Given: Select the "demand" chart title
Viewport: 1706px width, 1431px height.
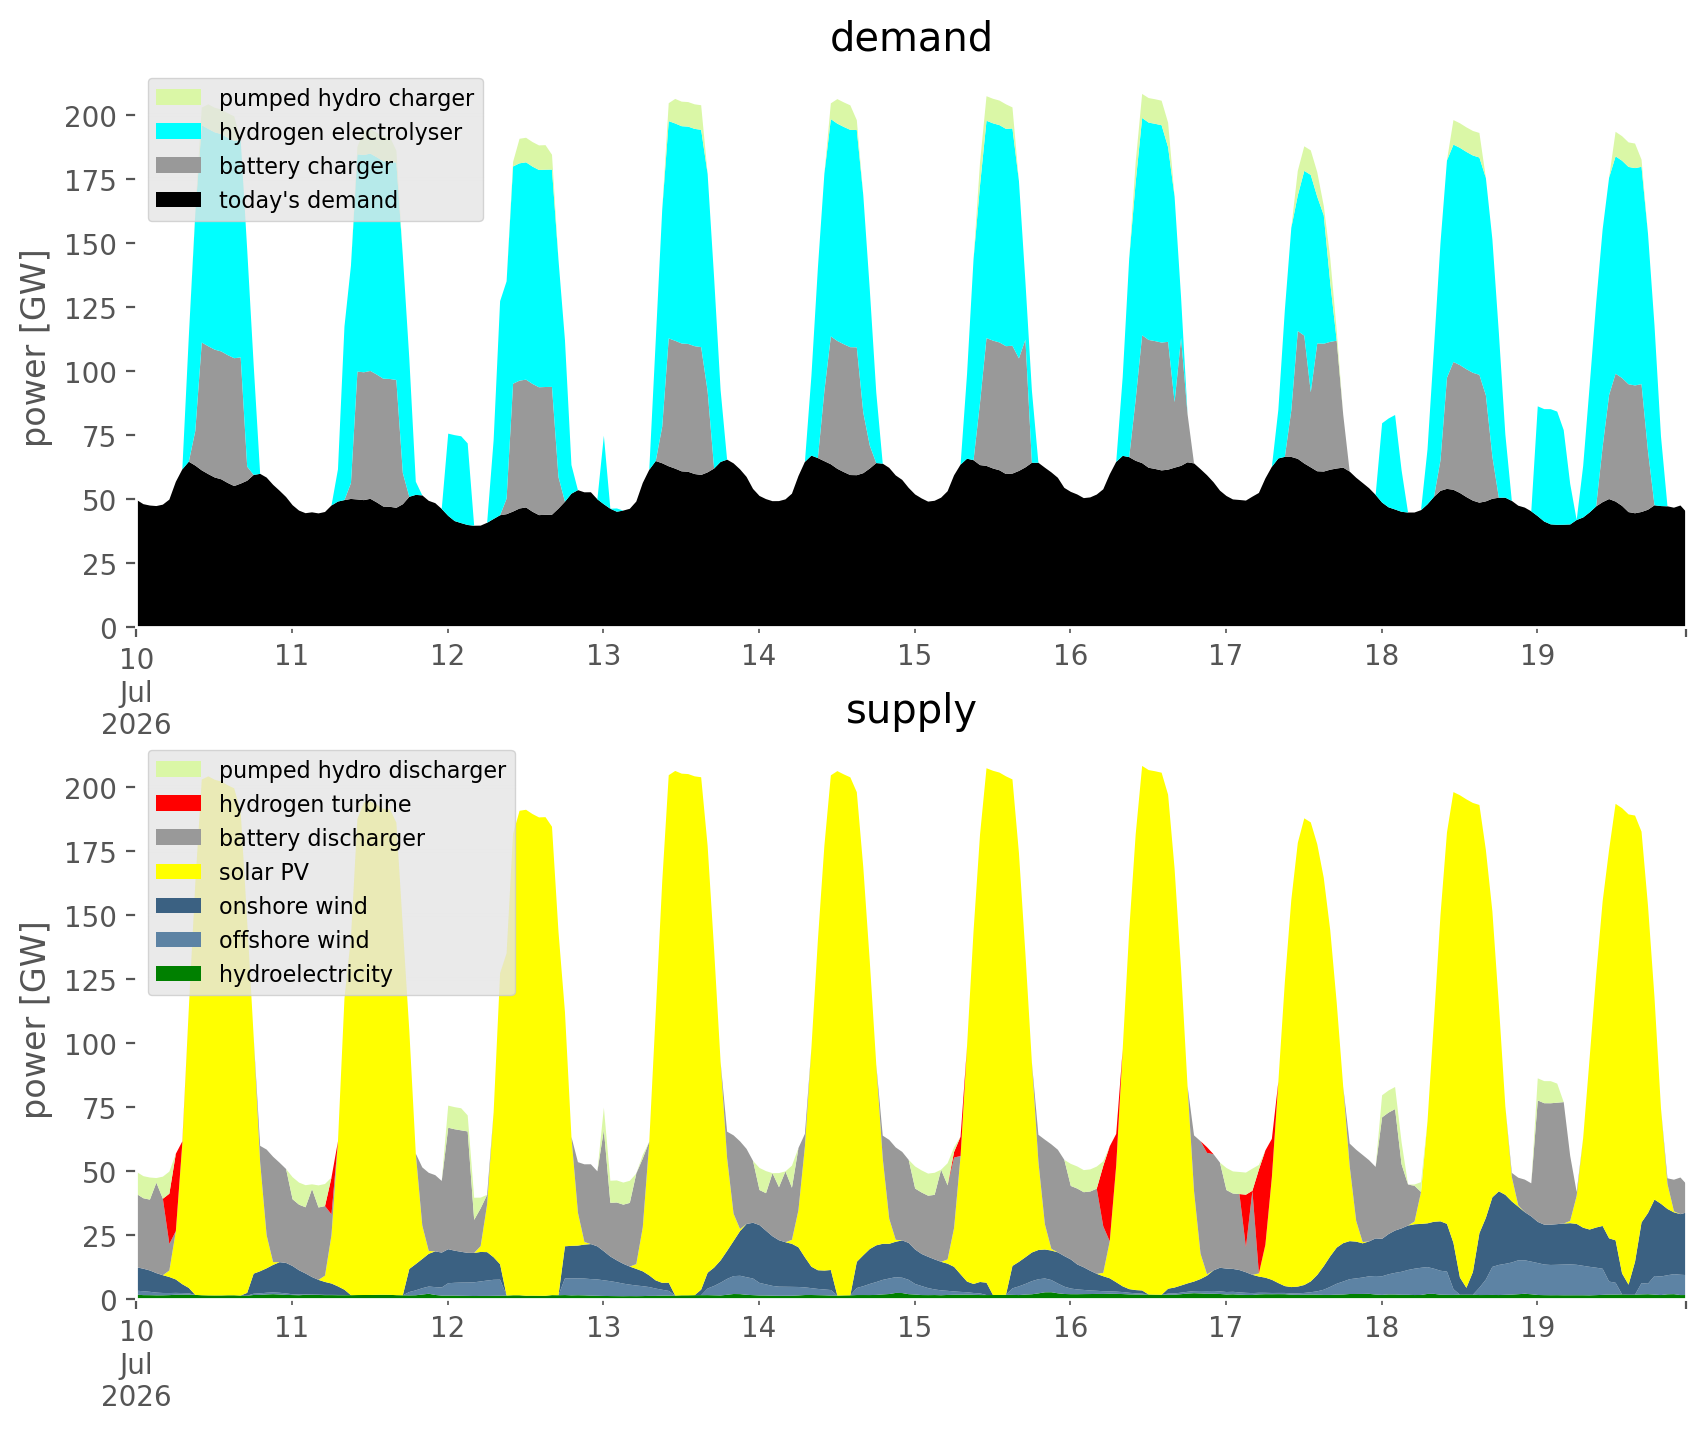Looking at the screenshot, I should pos(911,38).
